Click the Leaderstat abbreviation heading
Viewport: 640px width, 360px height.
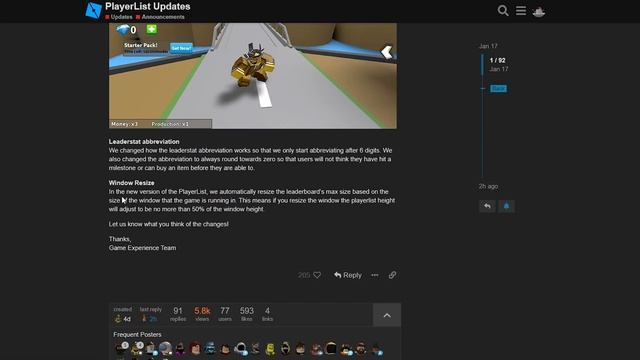coord(144,142)
